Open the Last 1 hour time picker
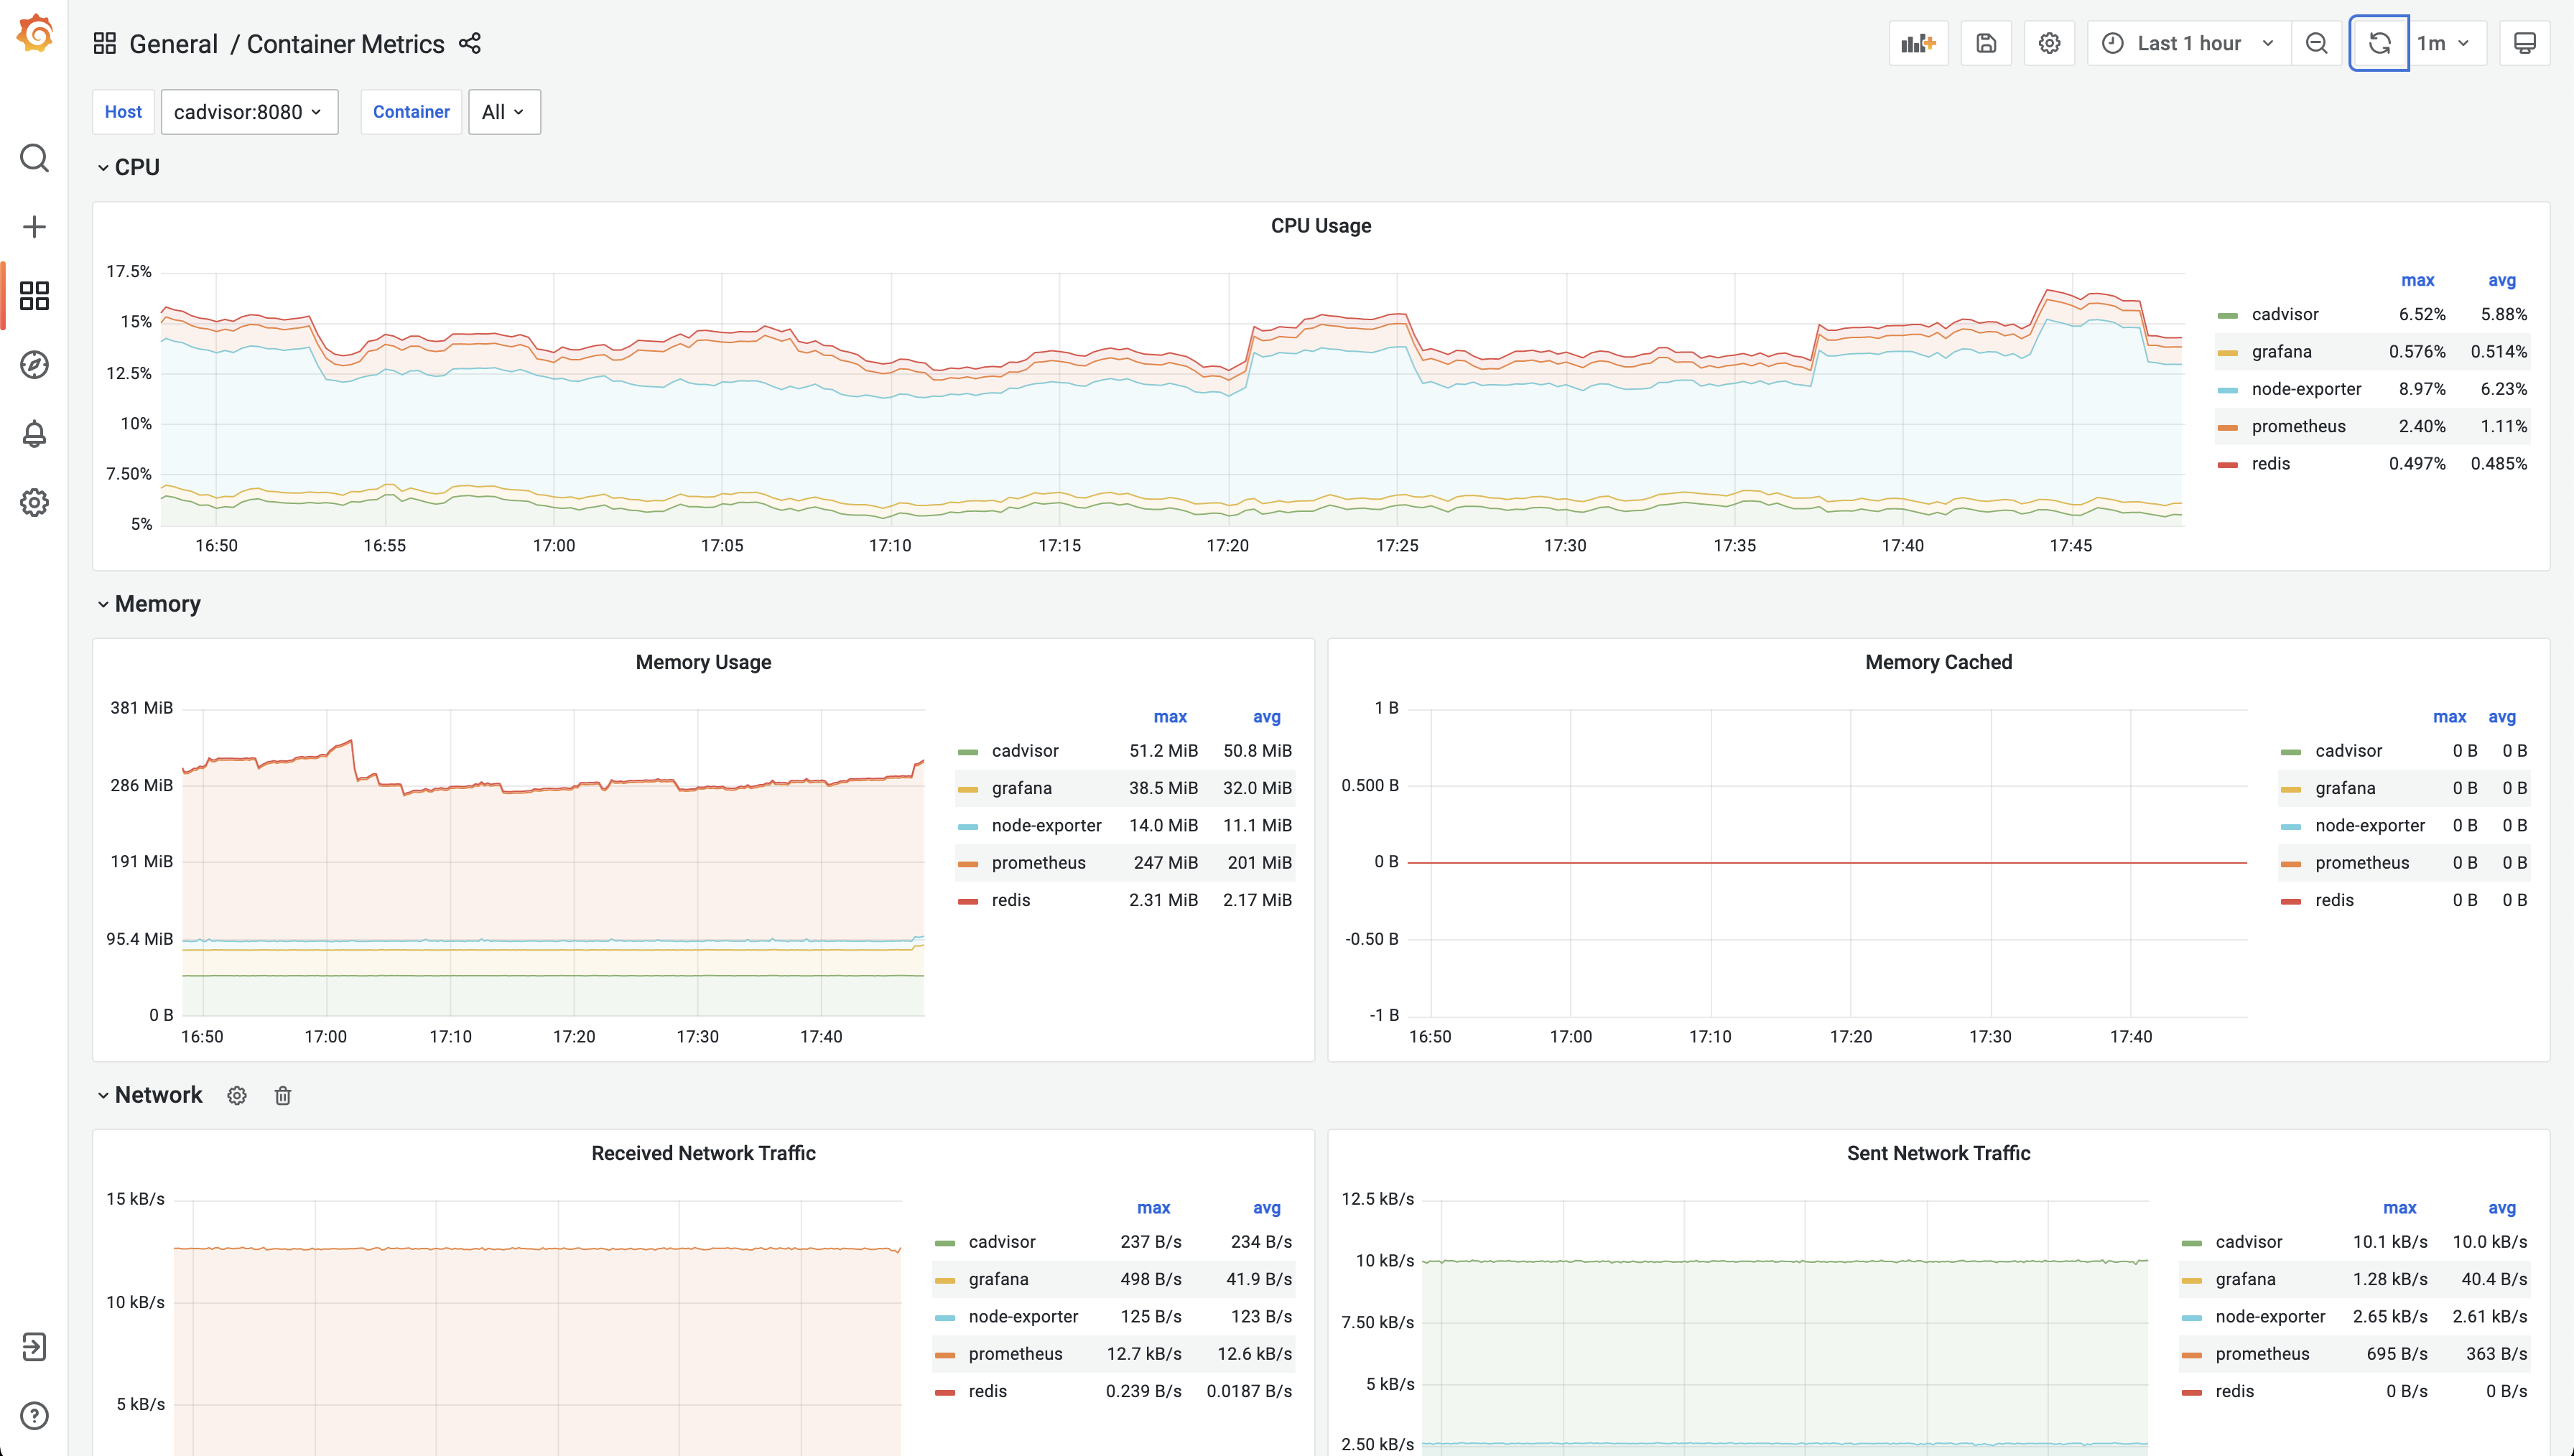The height and width of the screenshot is (1456, 2574). [2188, 43]
